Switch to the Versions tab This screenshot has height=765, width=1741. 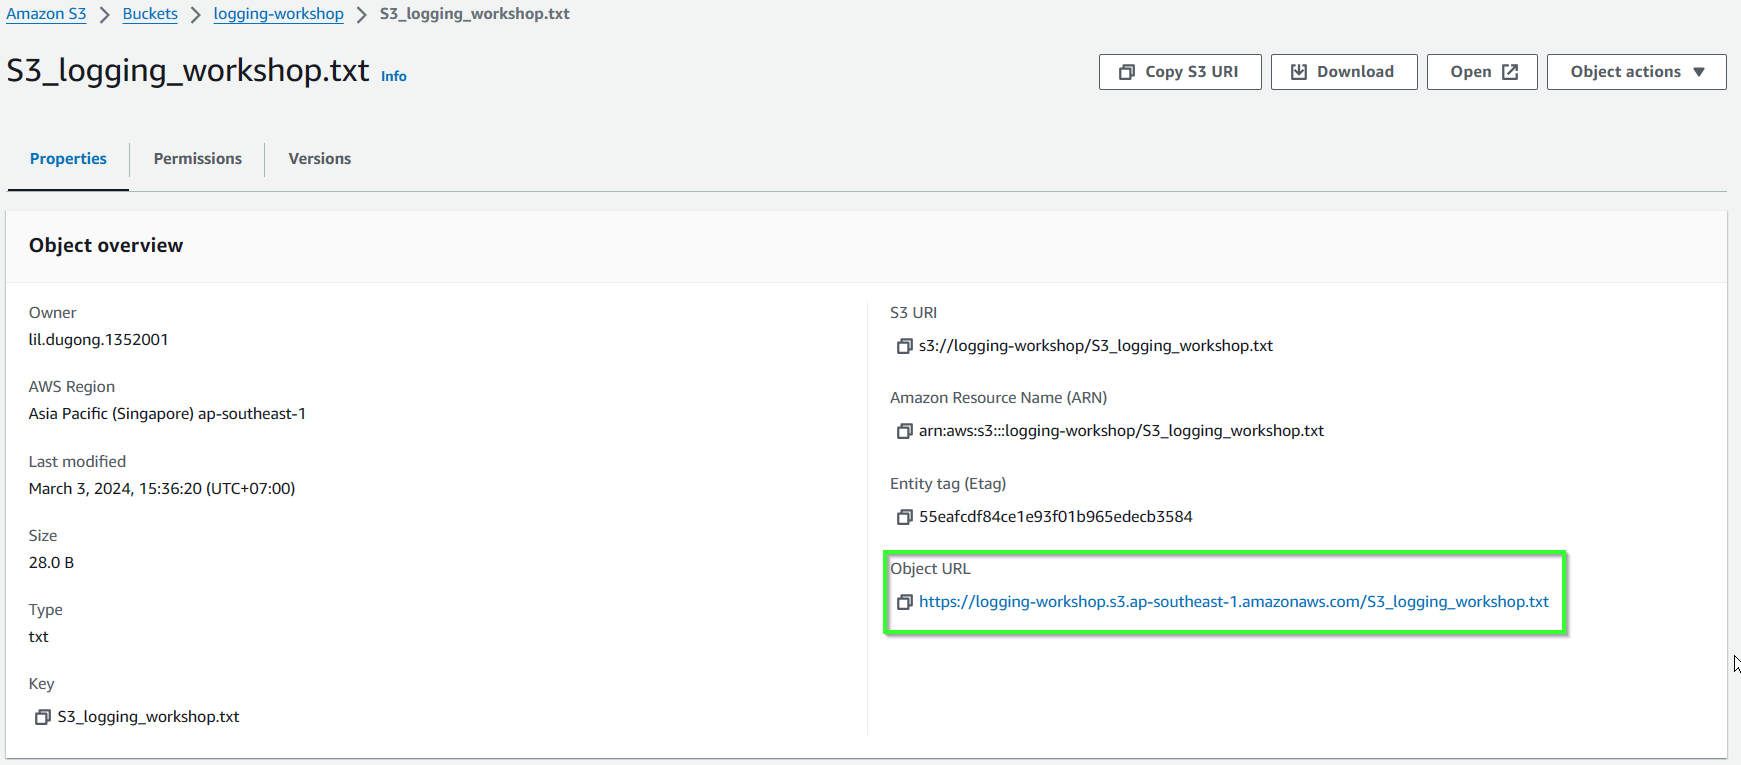(x=320, y=159)
